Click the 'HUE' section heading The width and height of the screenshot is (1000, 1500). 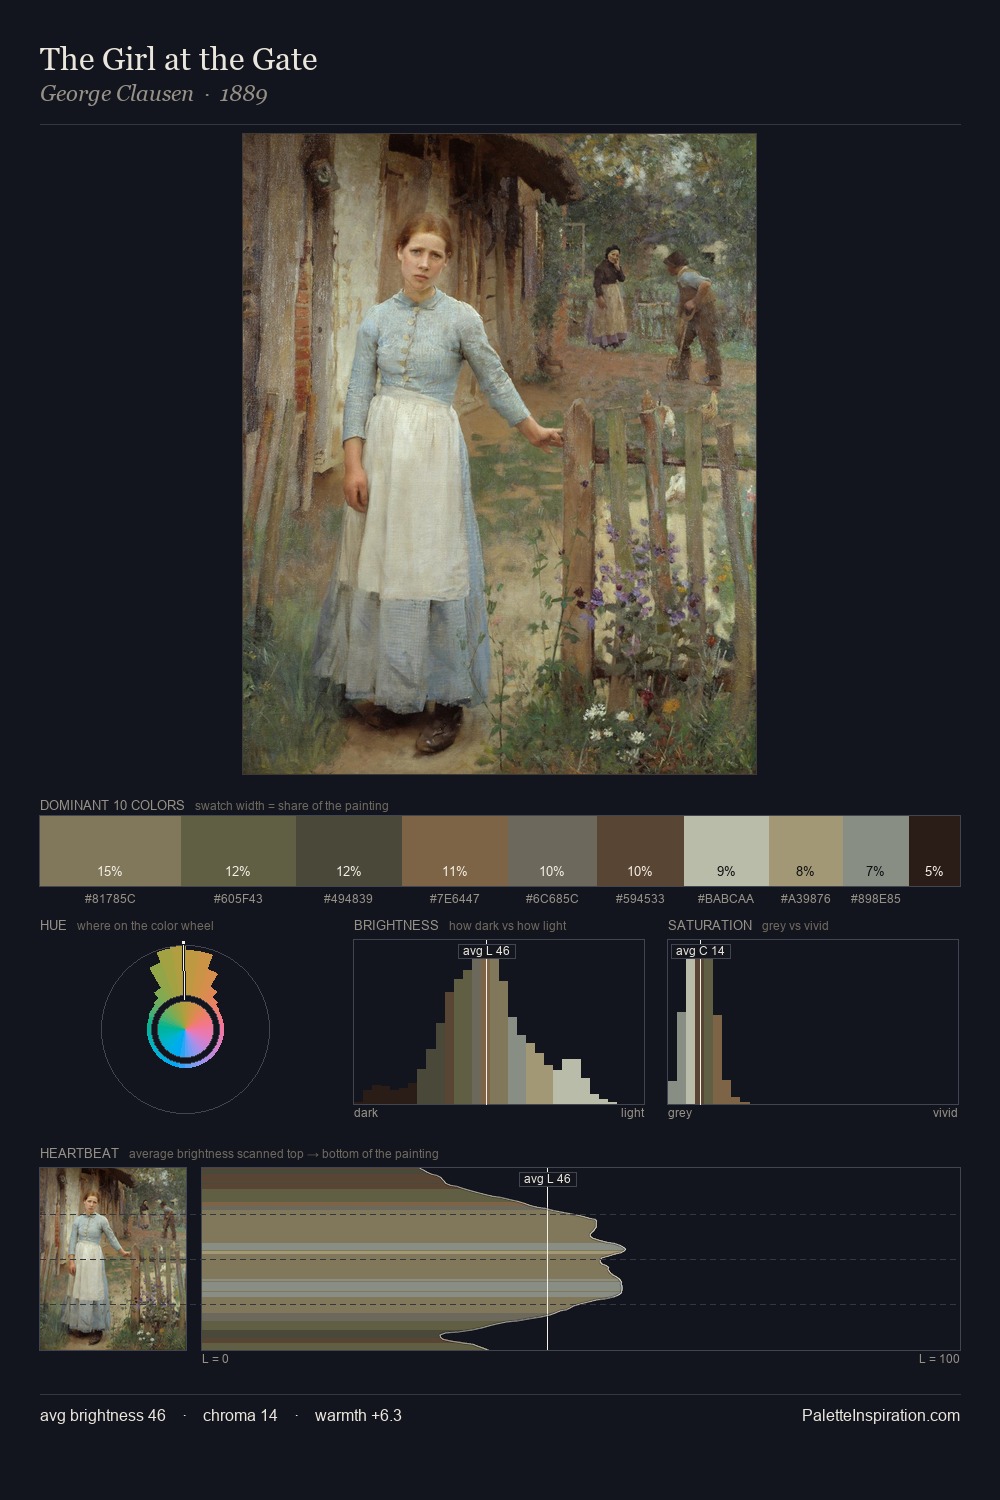point(53,925)
